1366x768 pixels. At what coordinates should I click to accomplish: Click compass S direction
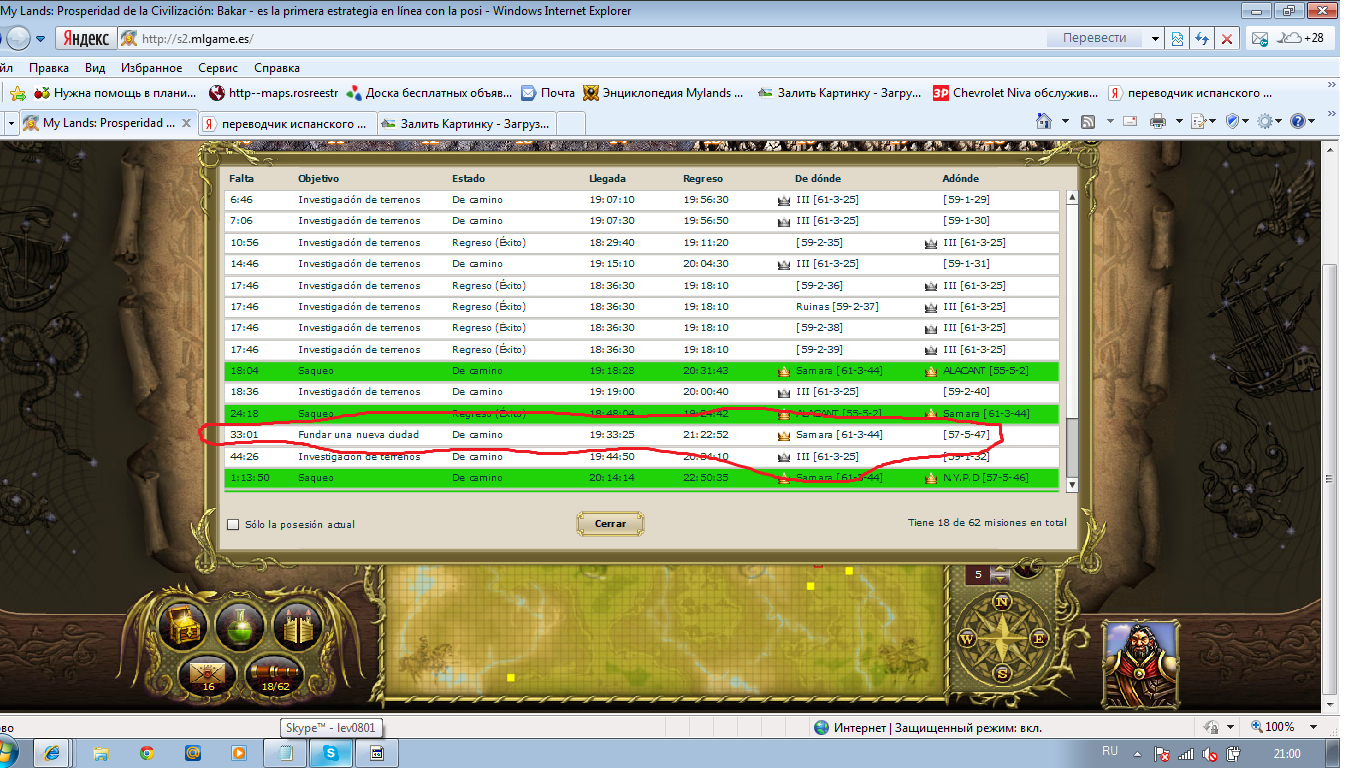tap(1002, 674)
